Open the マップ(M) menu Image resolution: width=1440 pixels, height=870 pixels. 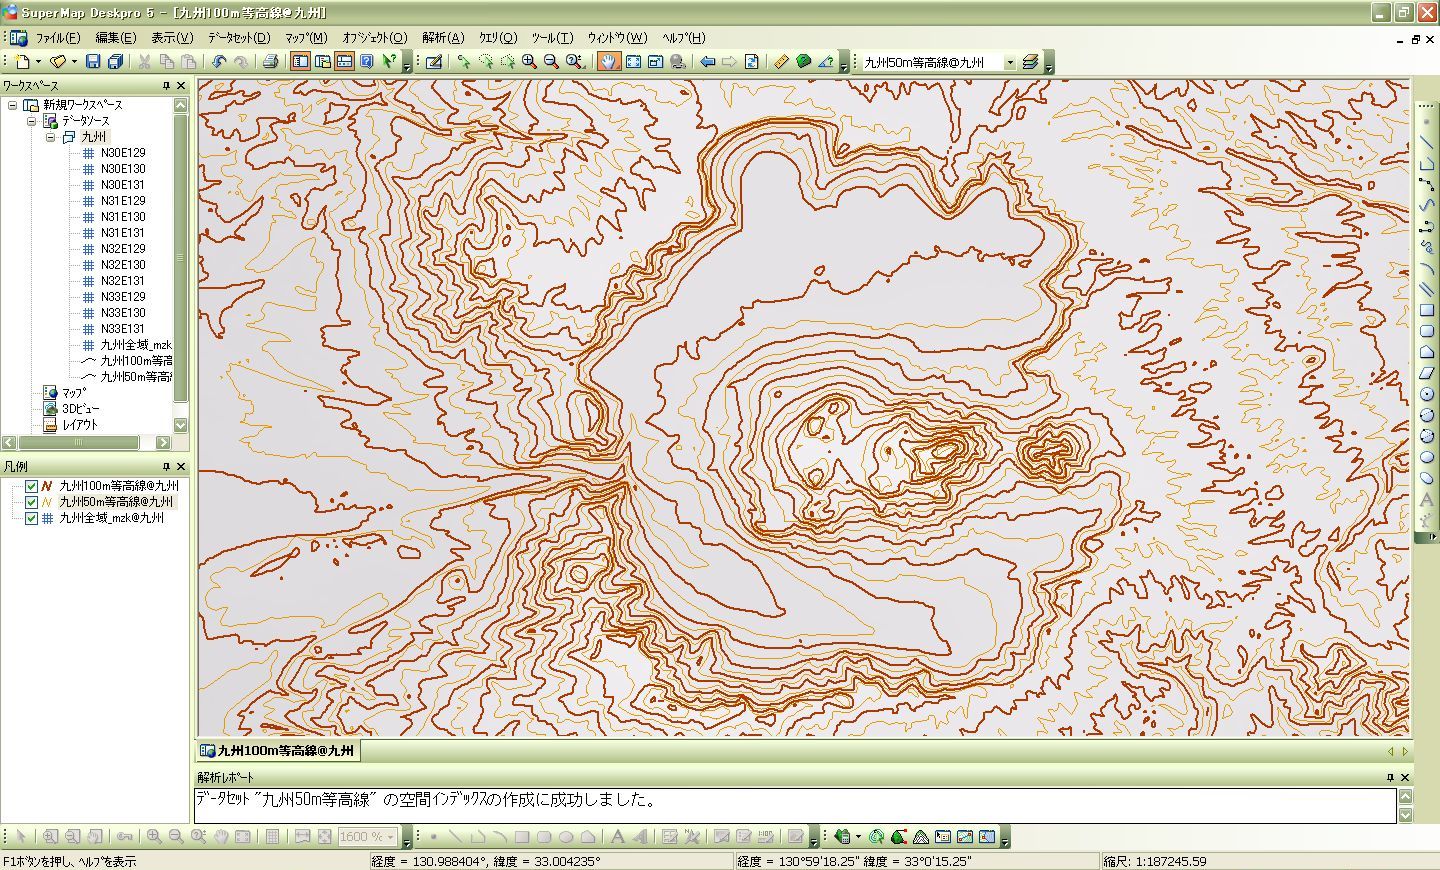pyautogui.click(x=306, y=38)
